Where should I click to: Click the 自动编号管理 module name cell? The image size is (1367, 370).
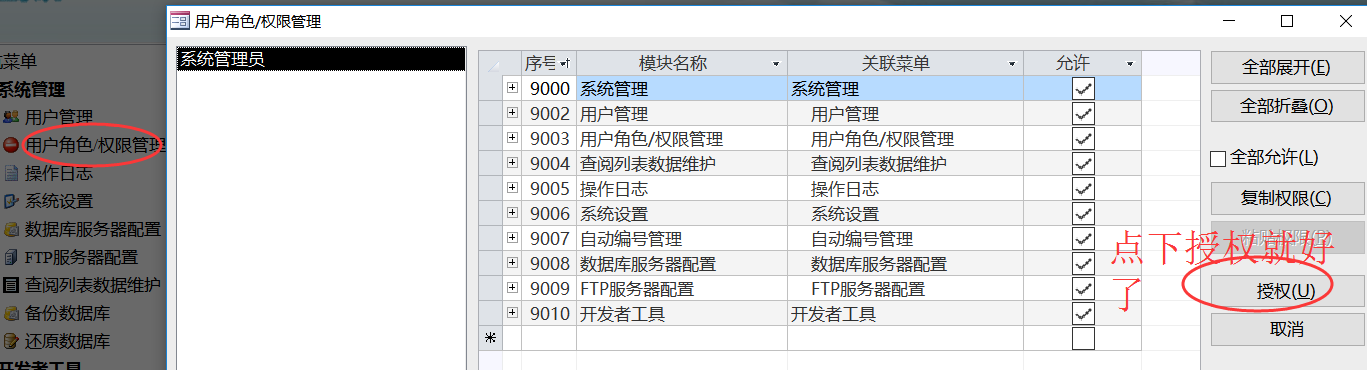coord(682,239)
